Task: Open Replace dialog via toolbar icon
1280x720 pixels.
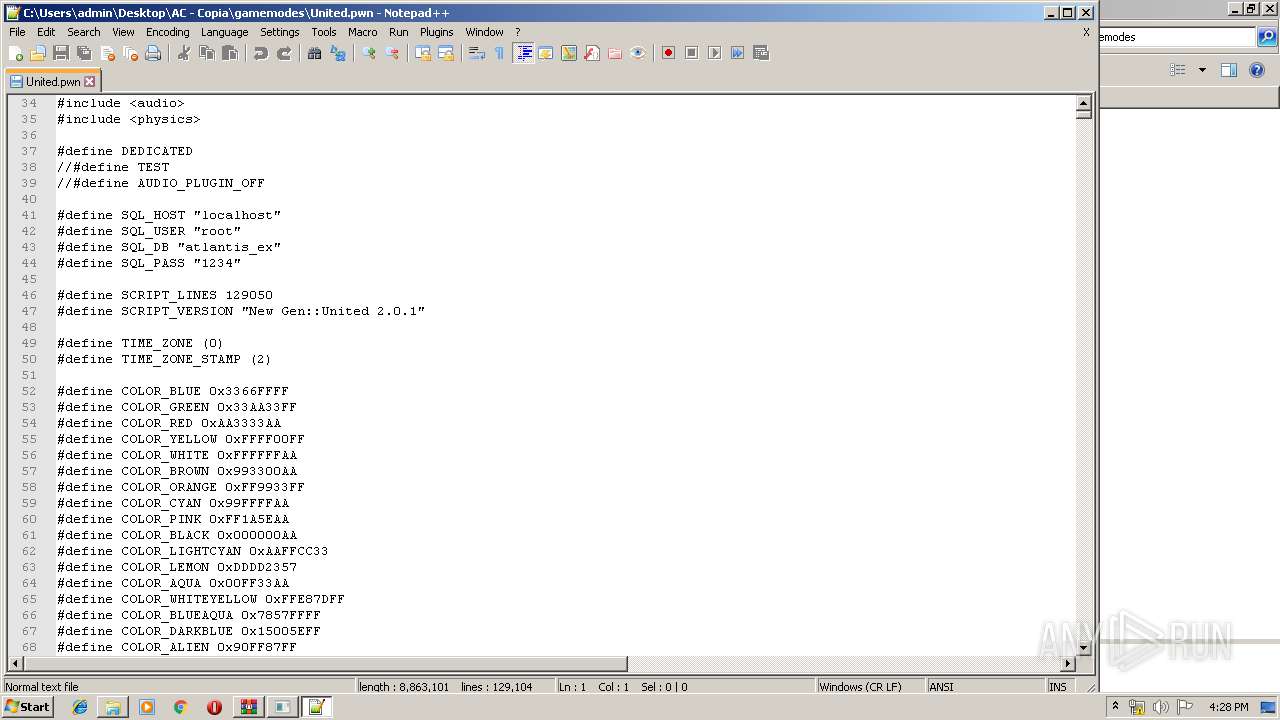Action: pyautogui.click(x=338, y=53)
